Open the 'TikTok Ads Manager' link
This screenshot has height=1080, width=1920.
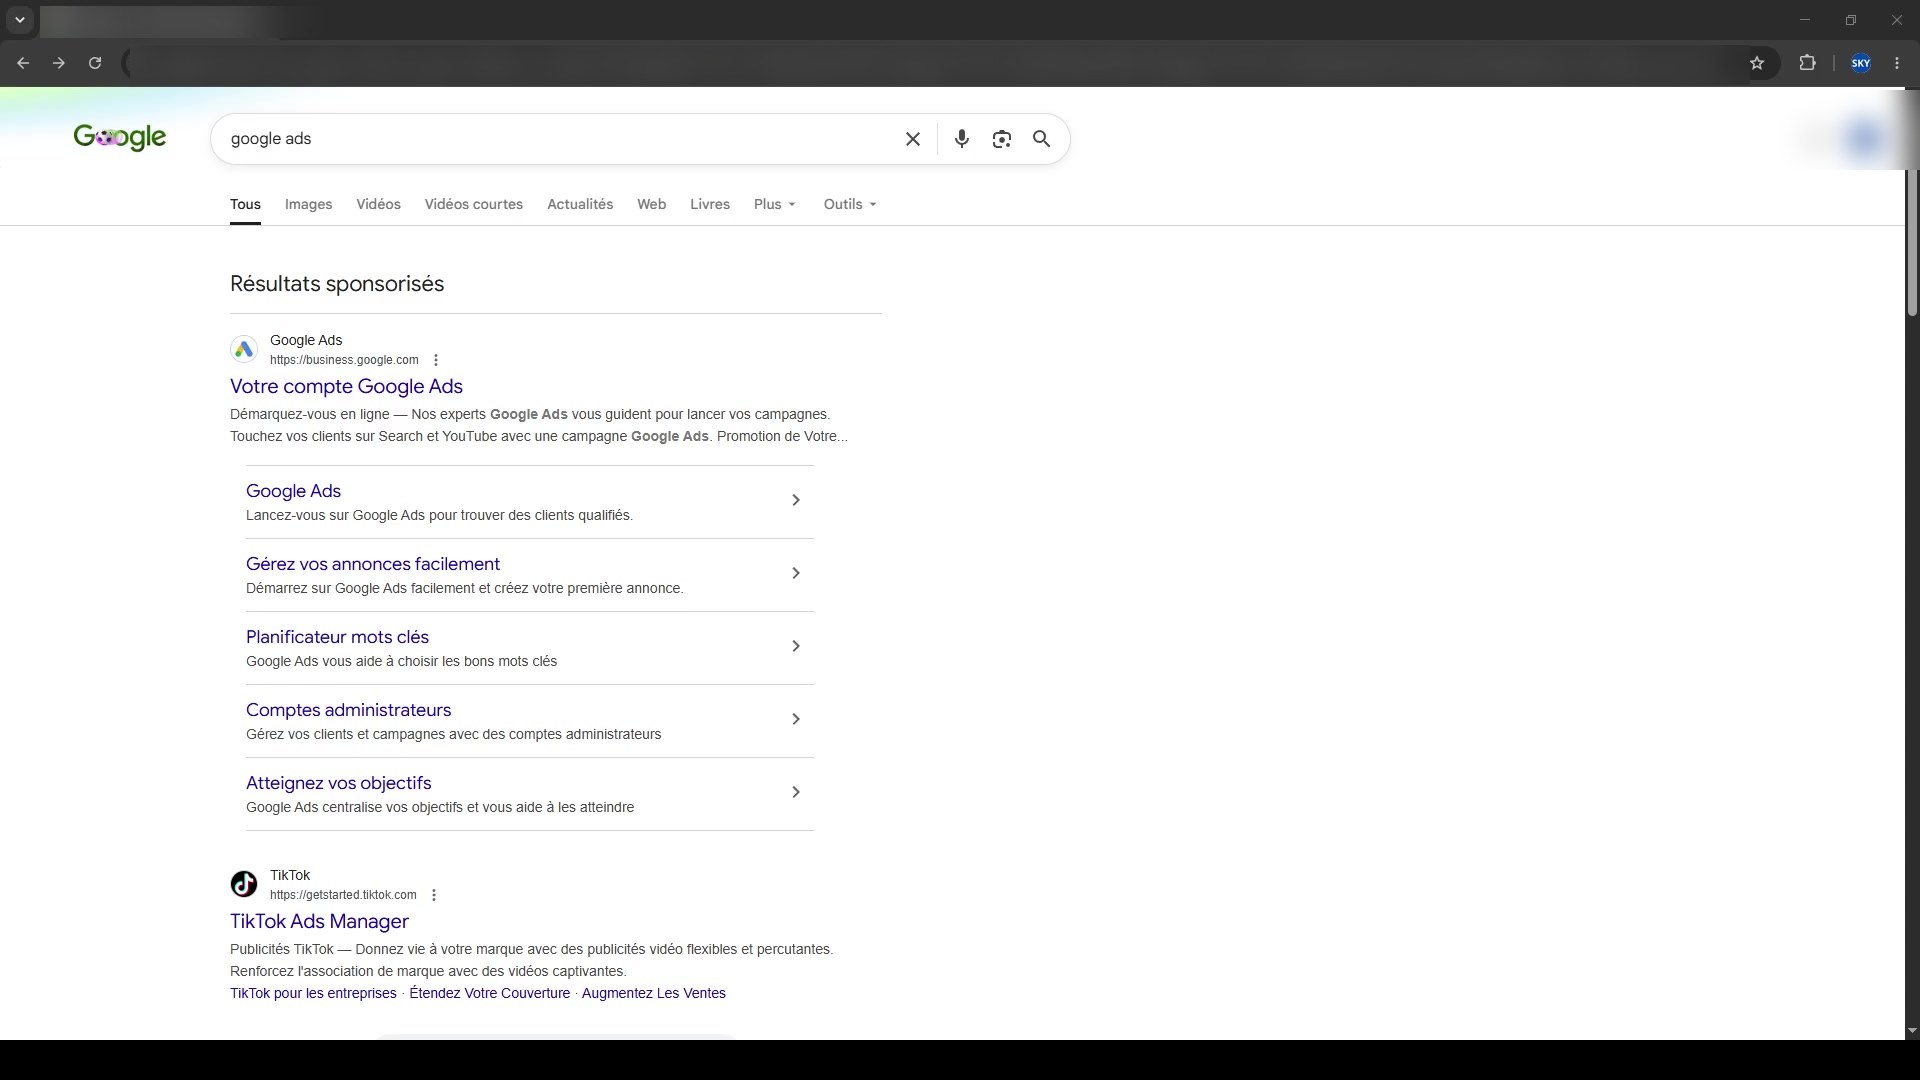[x=319, y=921]
